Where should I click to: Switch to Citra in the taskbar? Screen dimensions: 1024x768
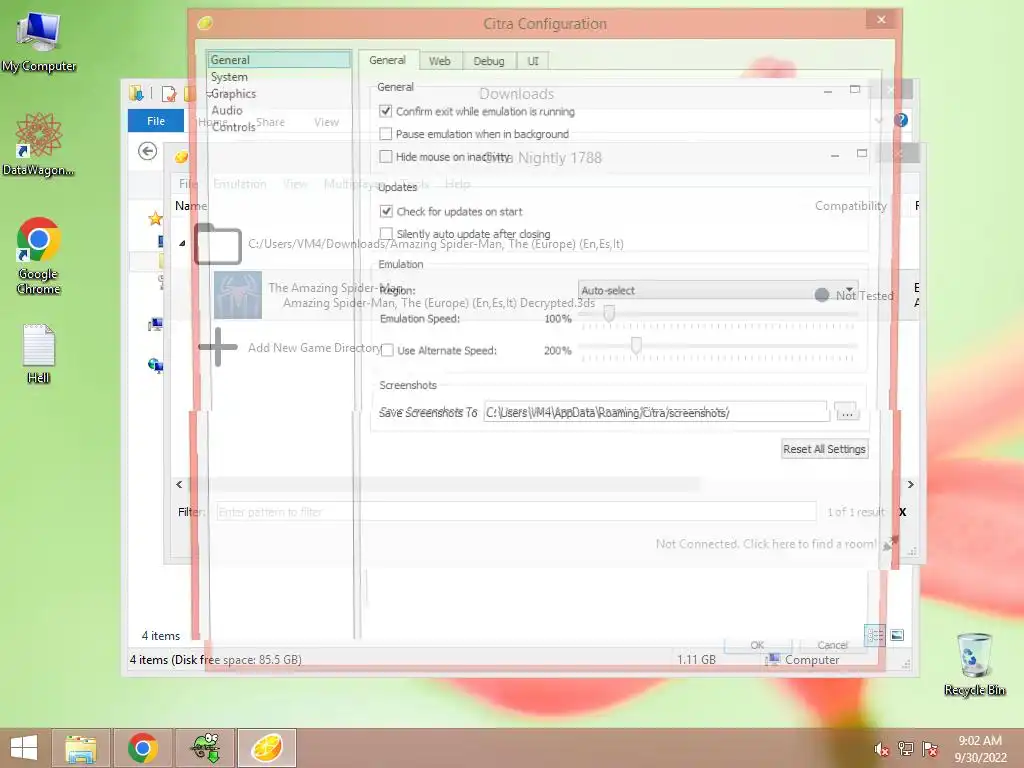[x=267, y=748]
